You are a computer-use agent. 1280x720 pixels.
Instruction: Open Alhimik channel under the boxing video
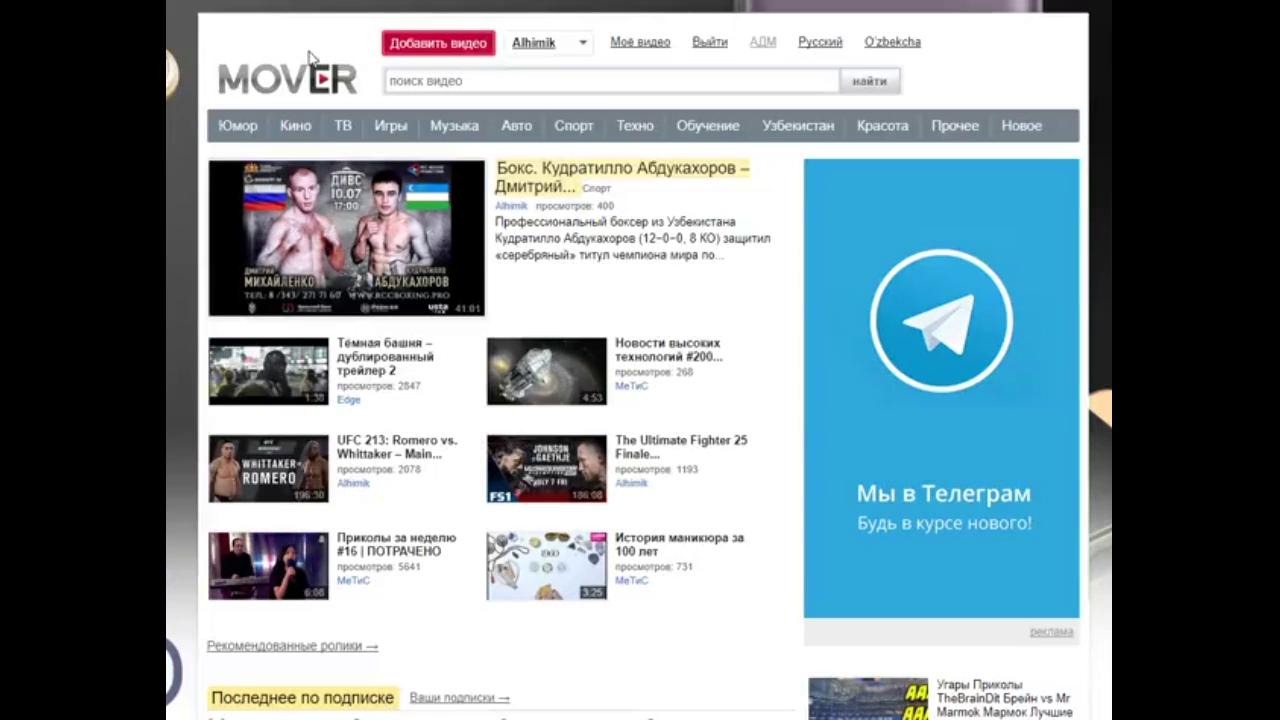511,206
